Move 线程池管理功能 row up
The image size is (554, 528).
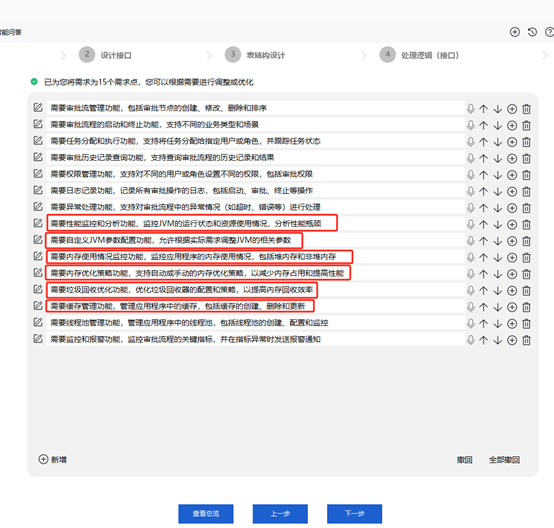[x=483, y=323]
